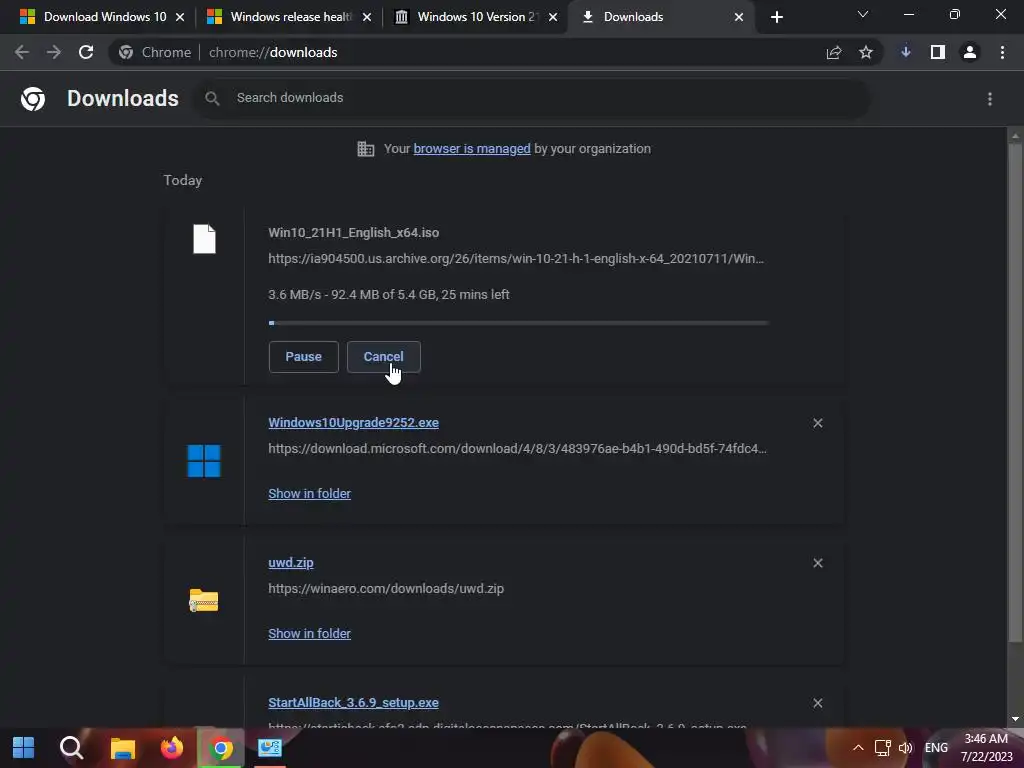
Task: Open the tab search chevron
Action: point(863,14)
